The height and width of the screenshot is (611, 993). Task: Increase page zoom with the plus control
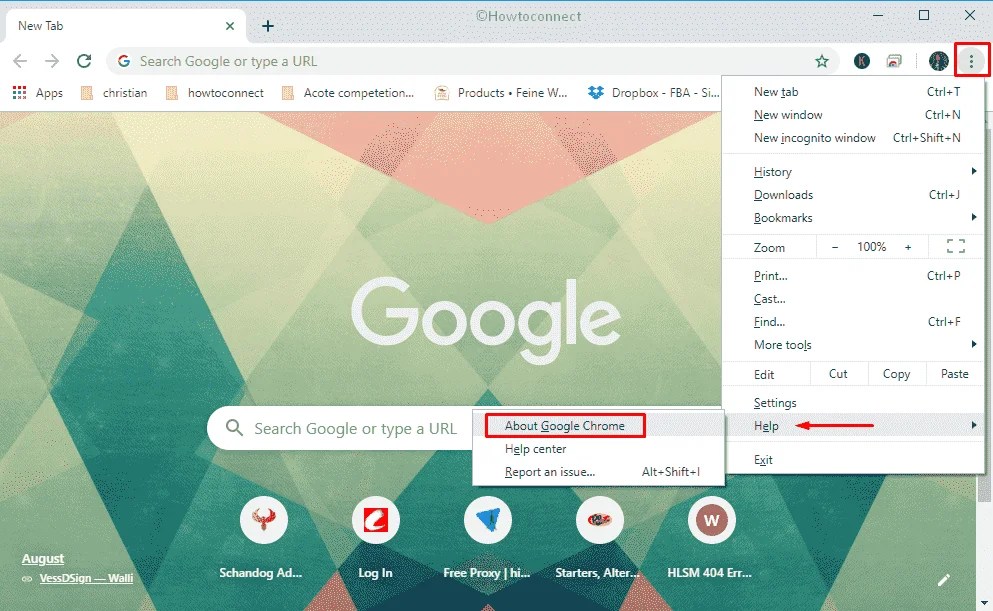908,246
